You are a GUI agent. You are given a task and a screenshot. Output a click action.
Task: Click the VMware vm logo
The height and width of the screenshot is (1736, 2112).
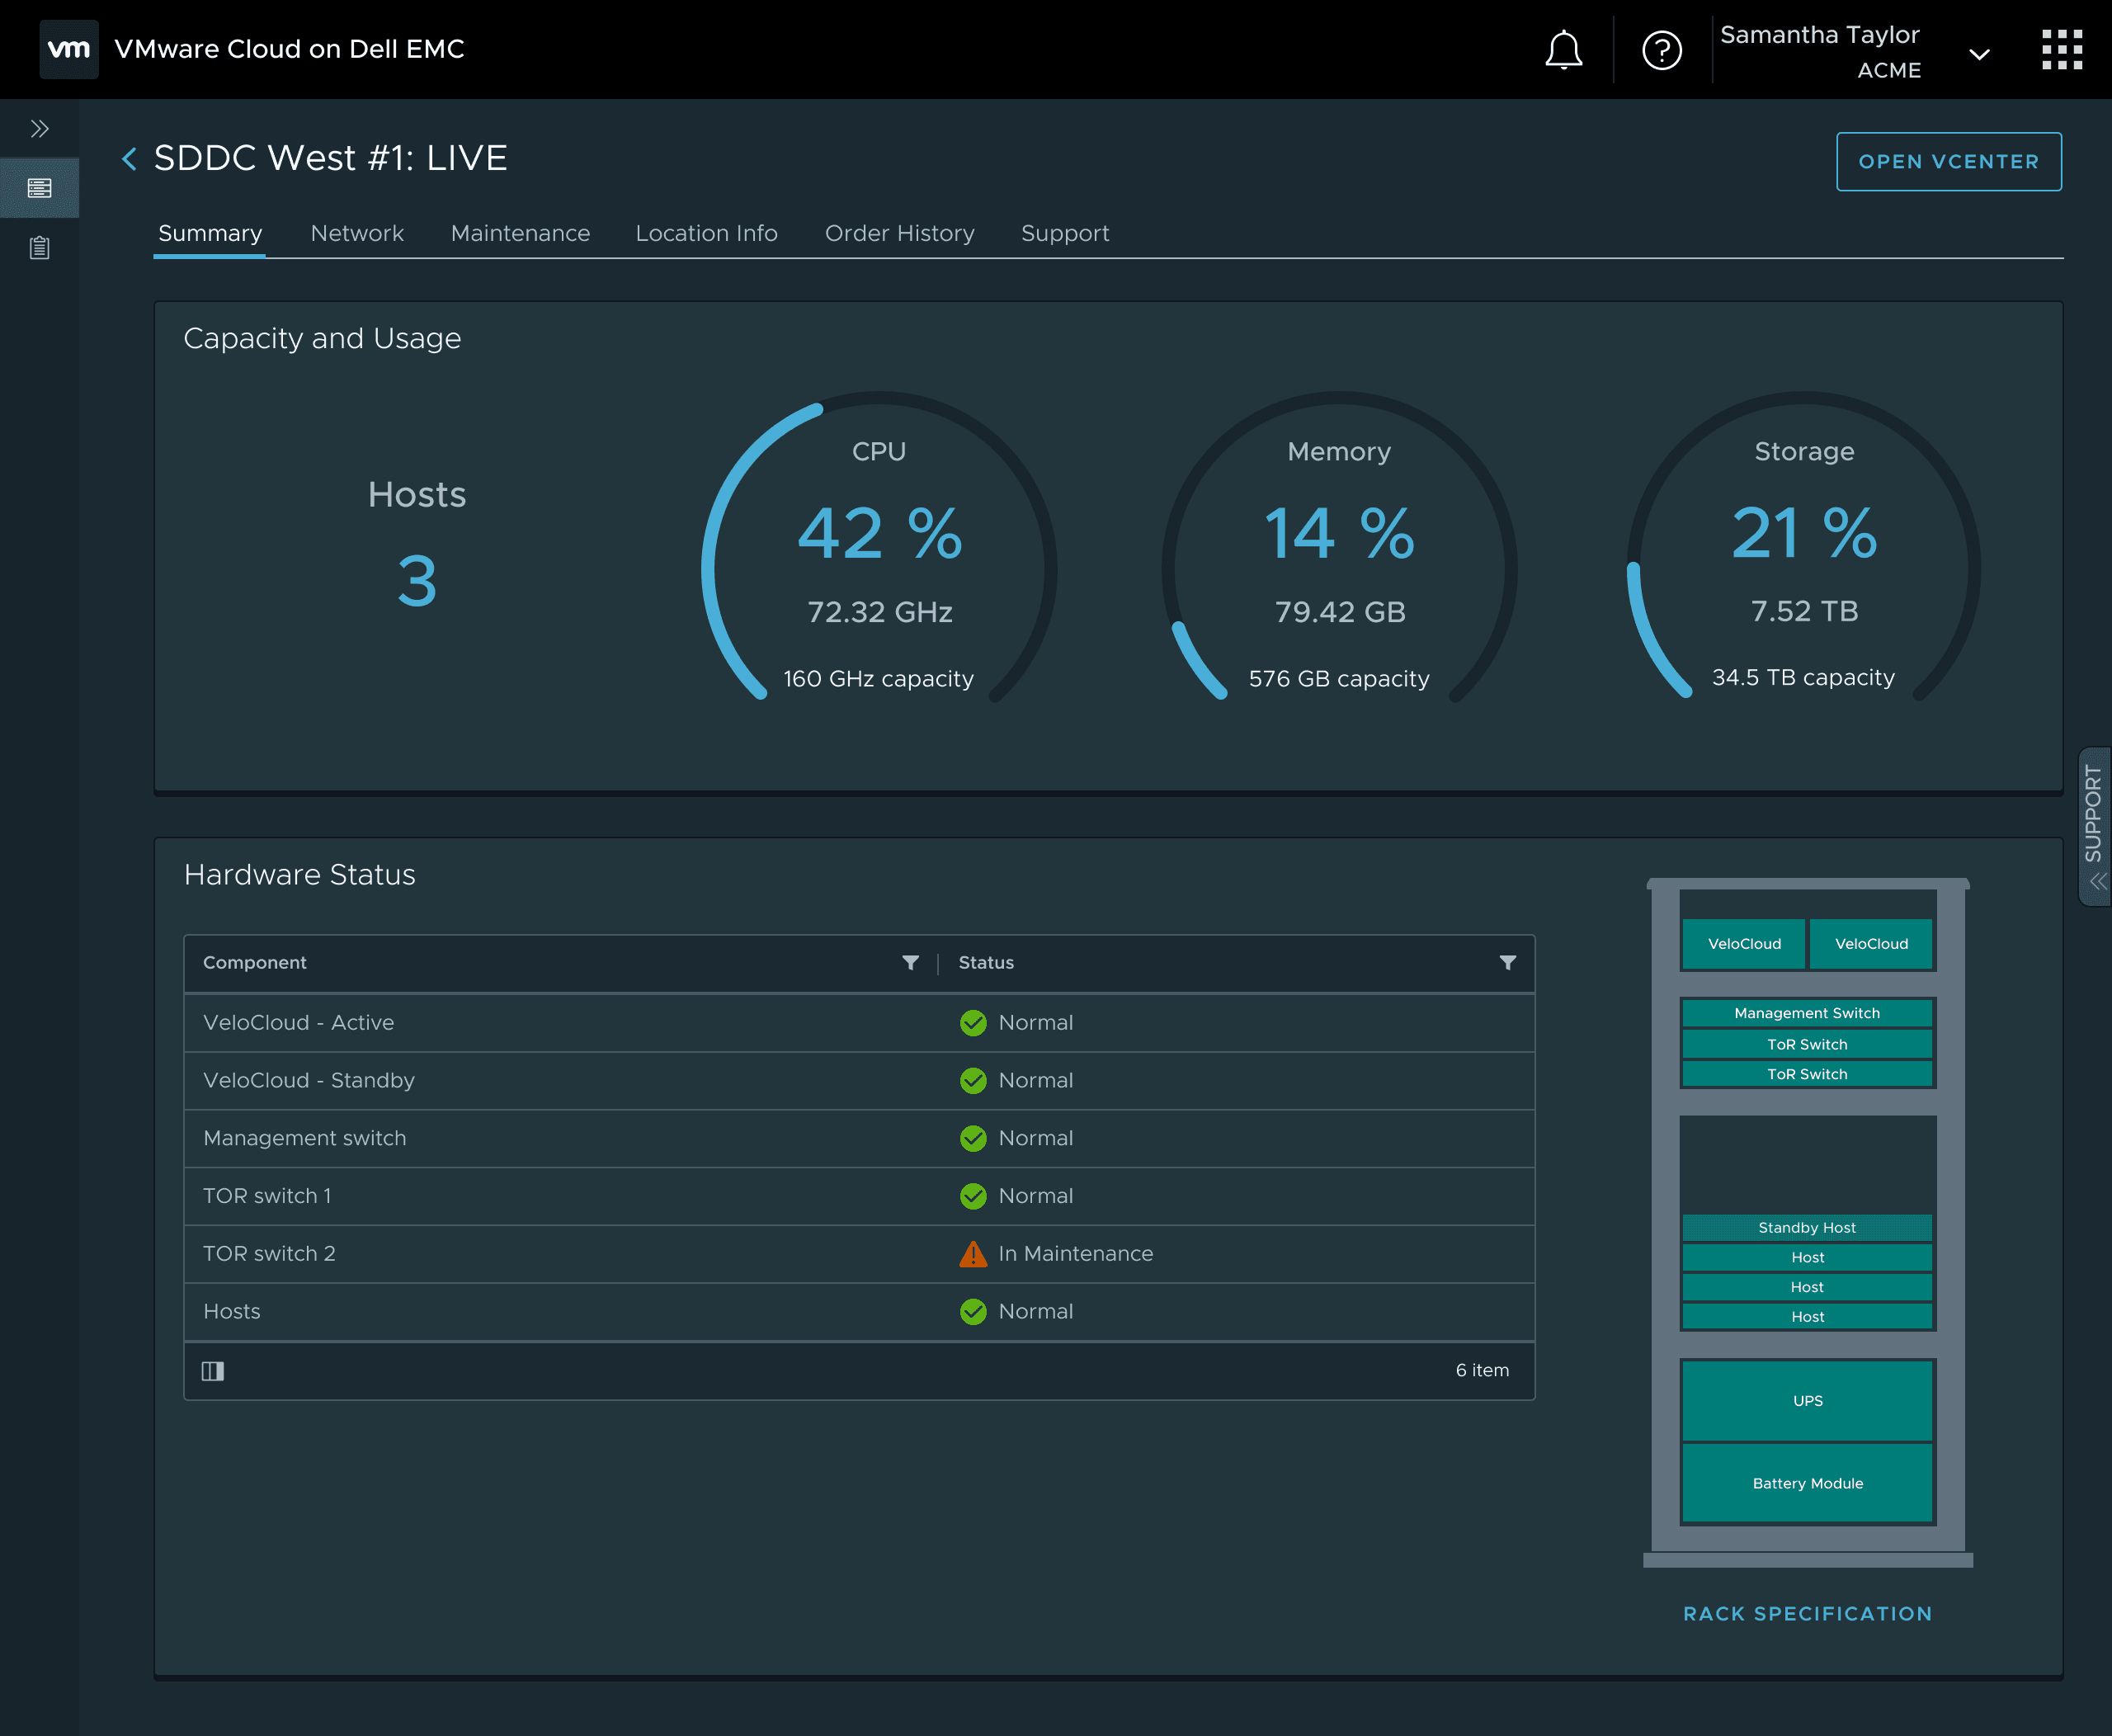pos(69,49)
